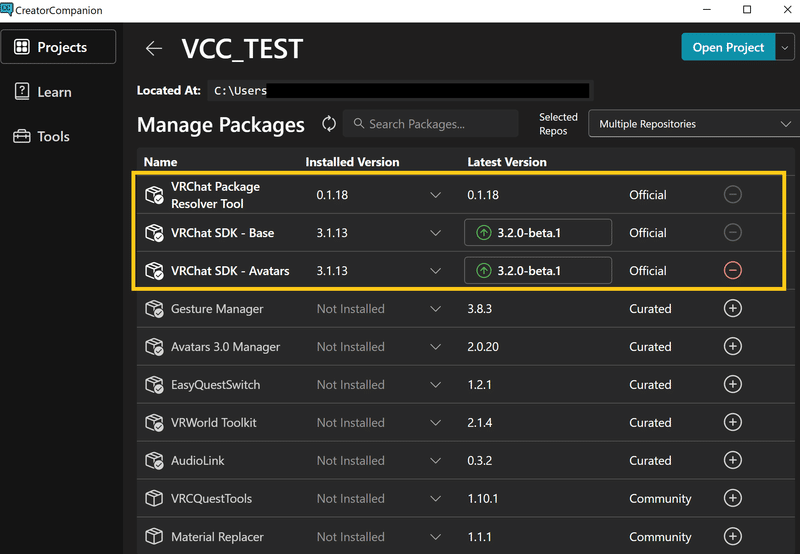Add the VRWorld Toolkit package
Image resolution: width=800 pixels, height=554 pixels.
pyautogui.click(x=733, y=422)
